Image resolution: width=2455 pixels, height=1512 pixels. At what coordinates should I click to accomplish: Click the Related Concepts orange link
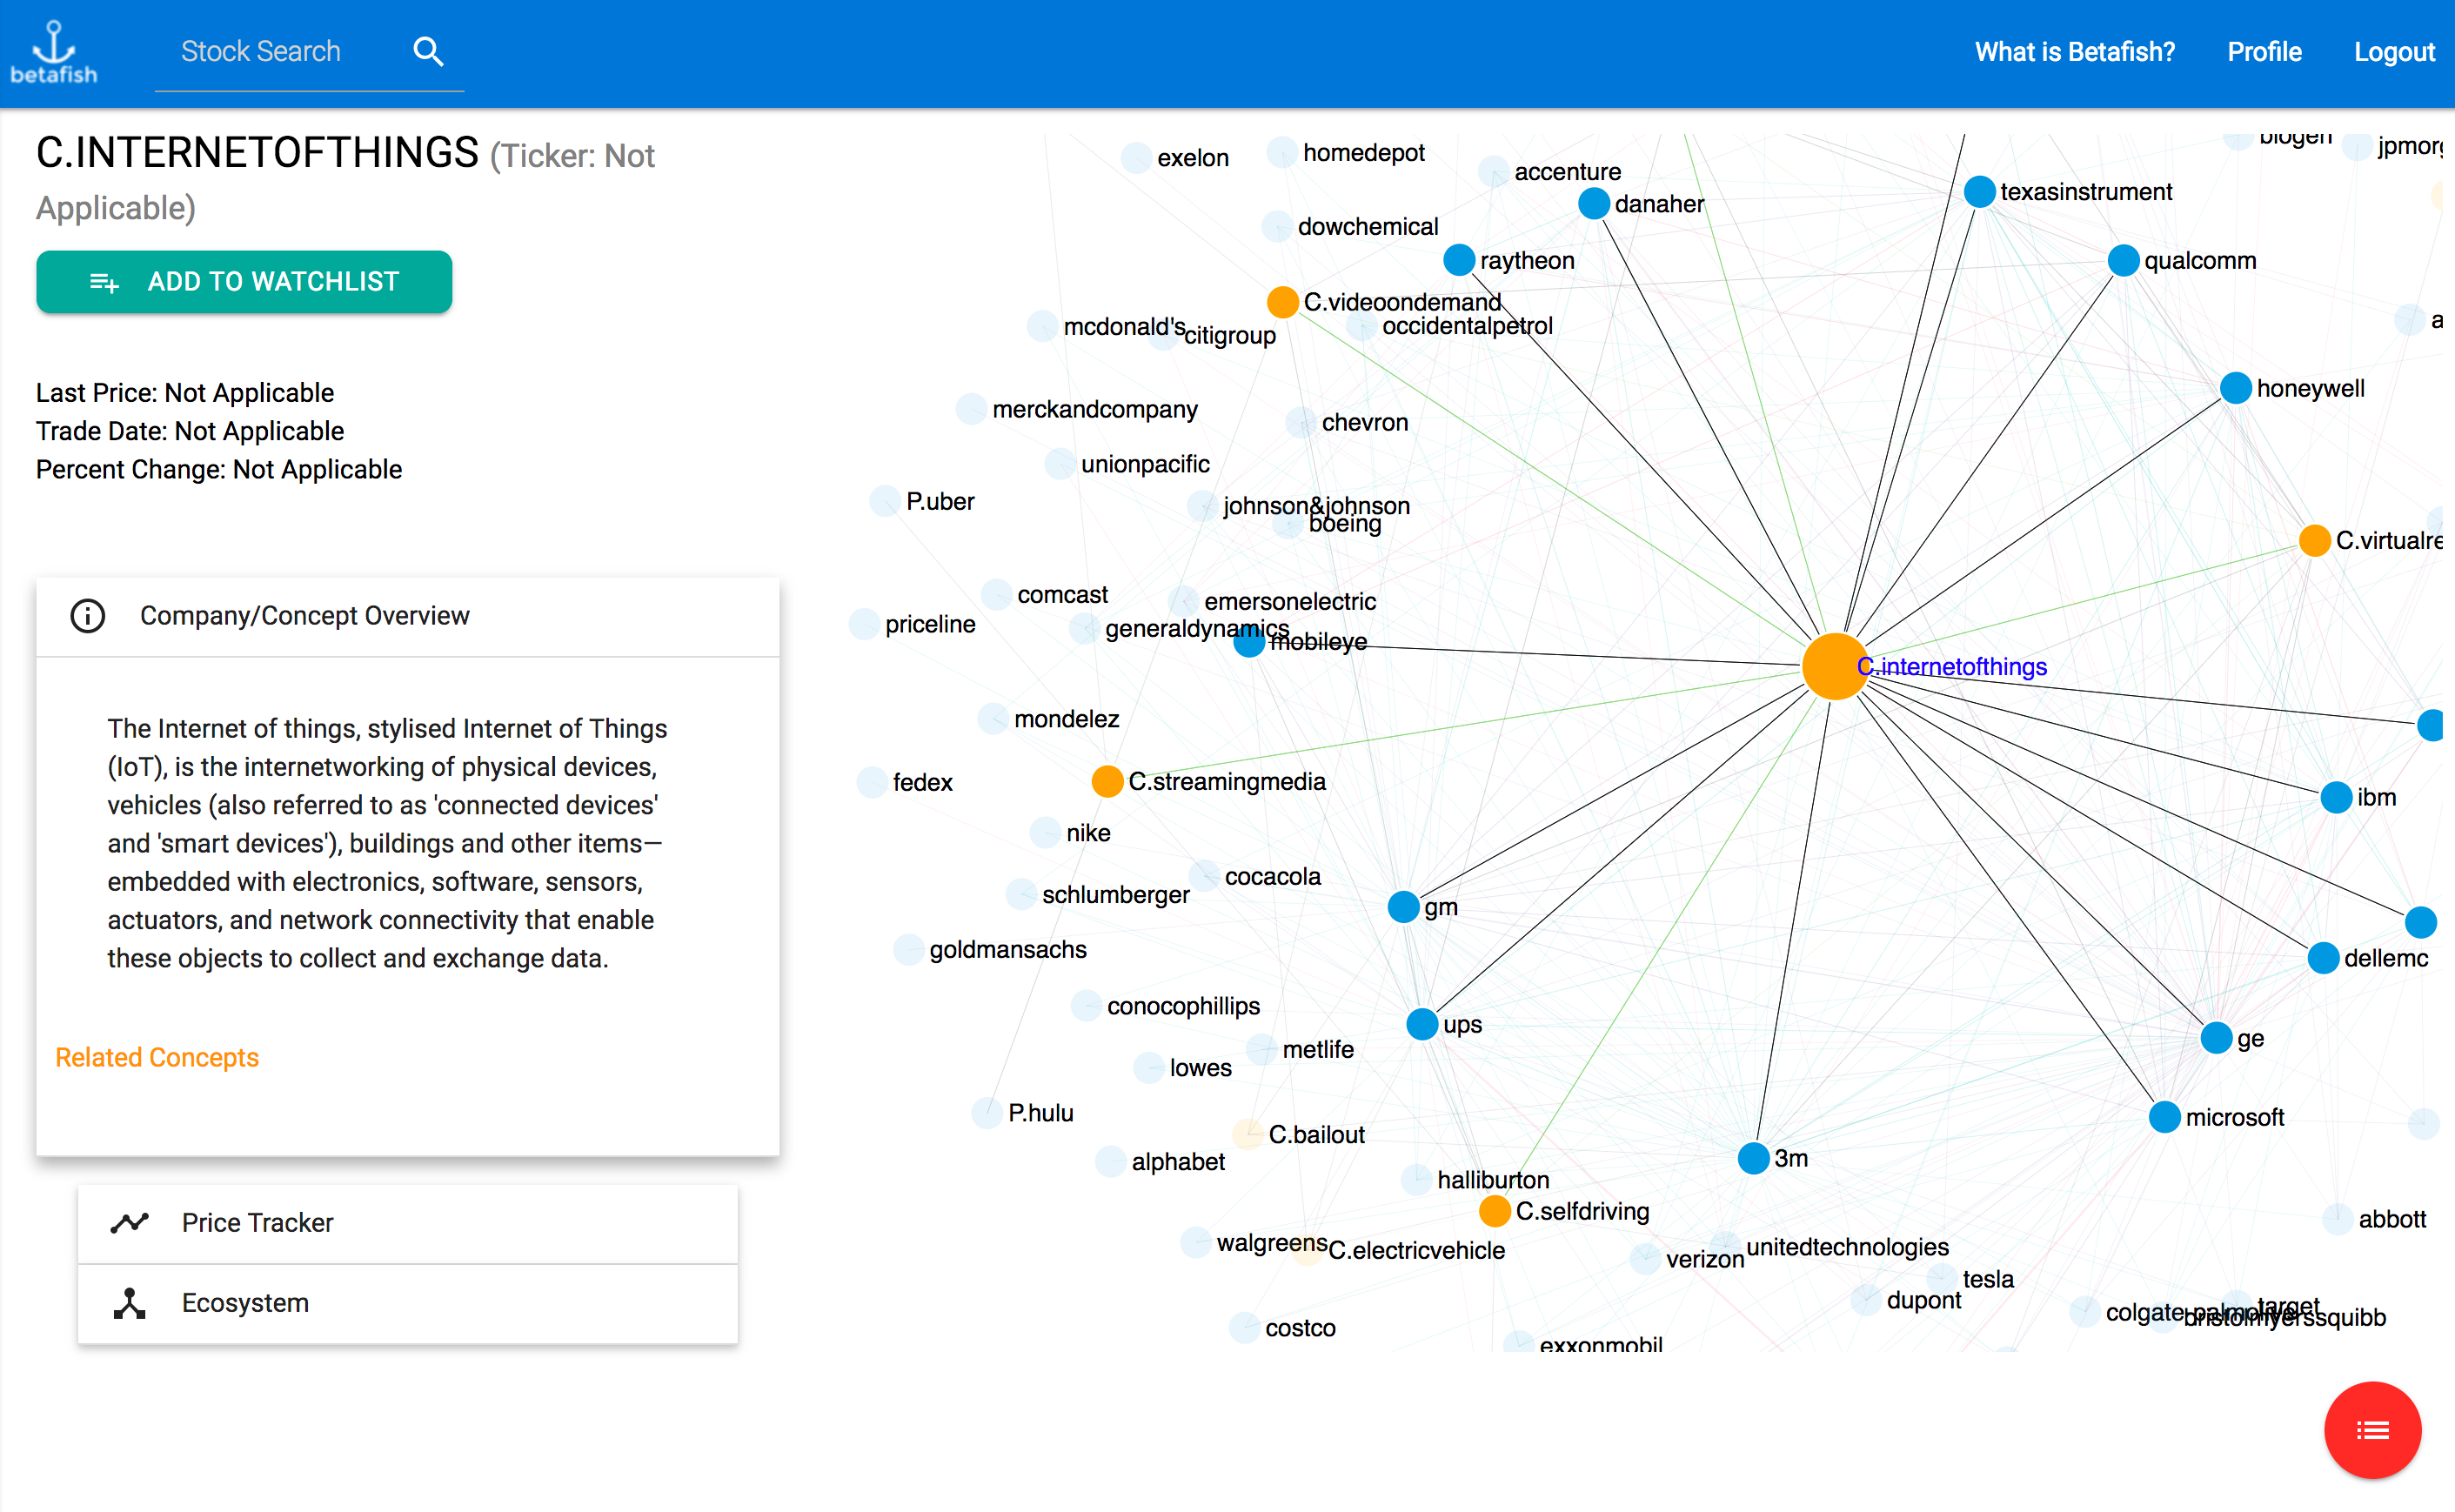[157, 1057]
